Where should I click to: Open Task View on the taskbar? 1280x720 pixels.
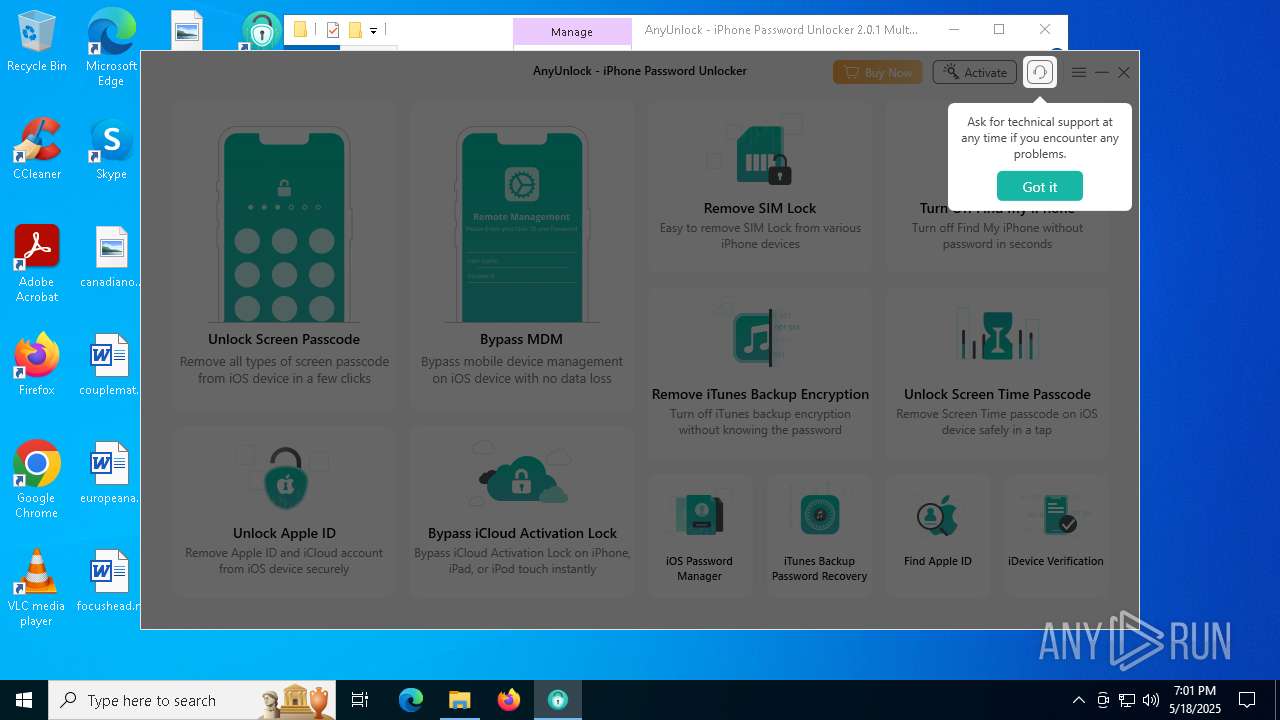360,700
